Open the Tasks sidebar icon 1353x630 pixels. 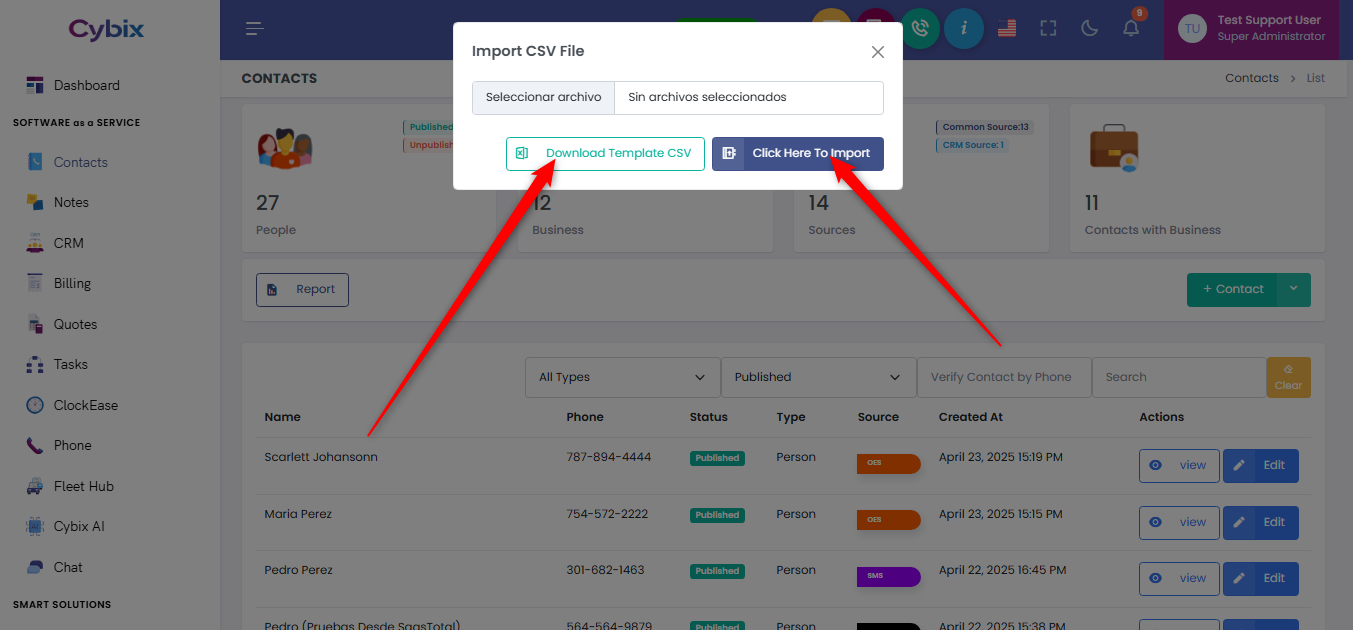tap(35, 365)
